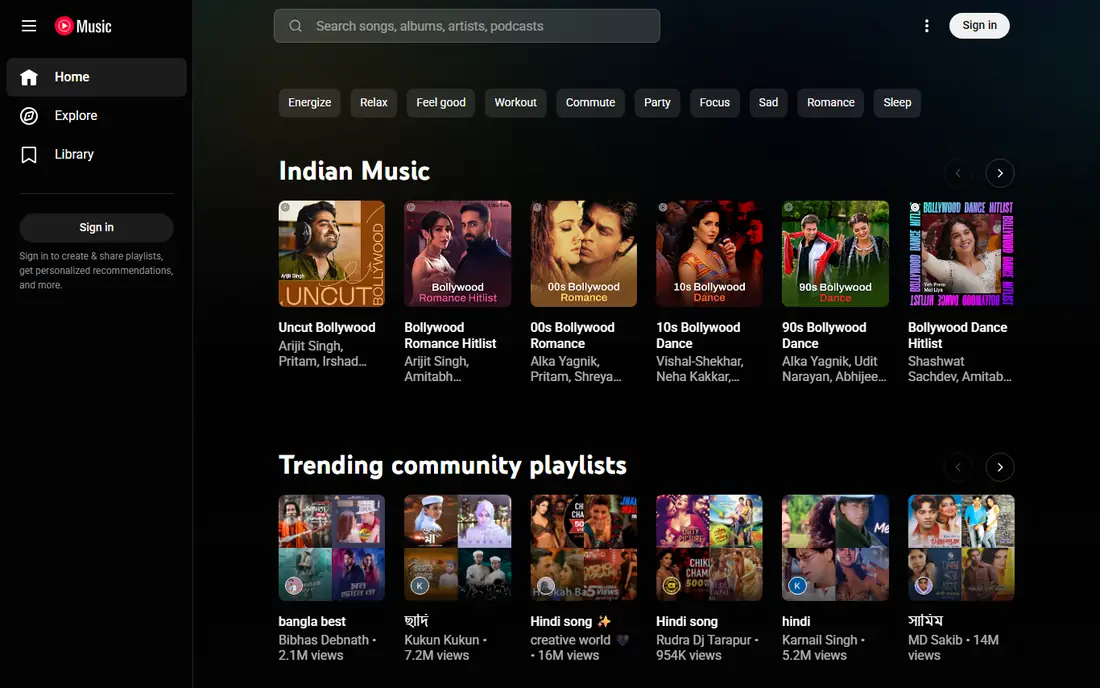The image size is (1100, 688).
Task: Open creative world's Hindi song thumbnail
Action: (584, 548)
